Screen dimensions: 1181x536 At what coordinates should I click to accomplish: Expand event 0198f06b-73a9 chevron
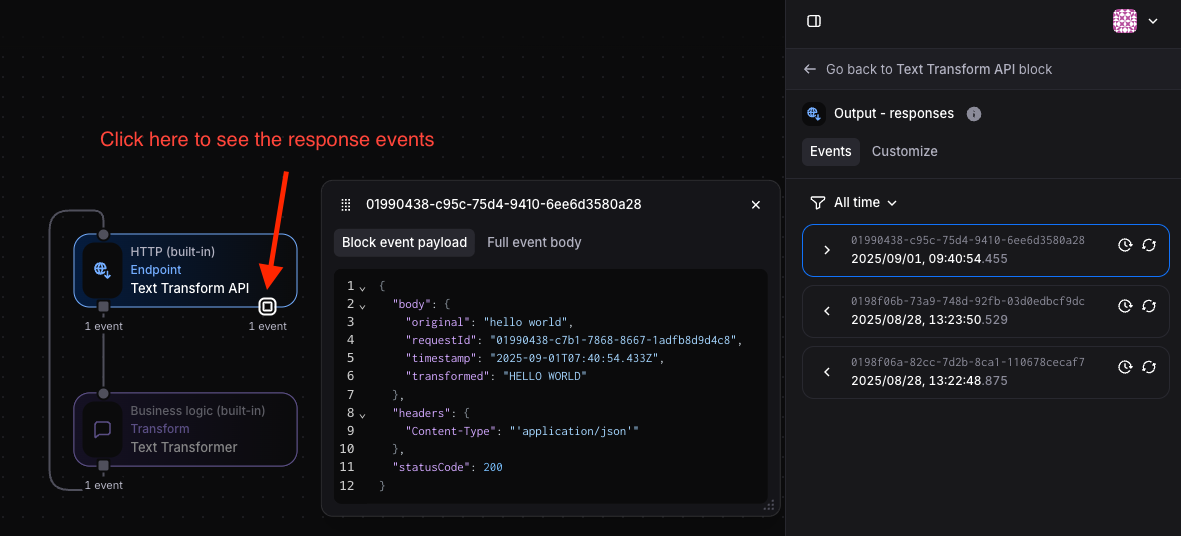click(827, 311)
